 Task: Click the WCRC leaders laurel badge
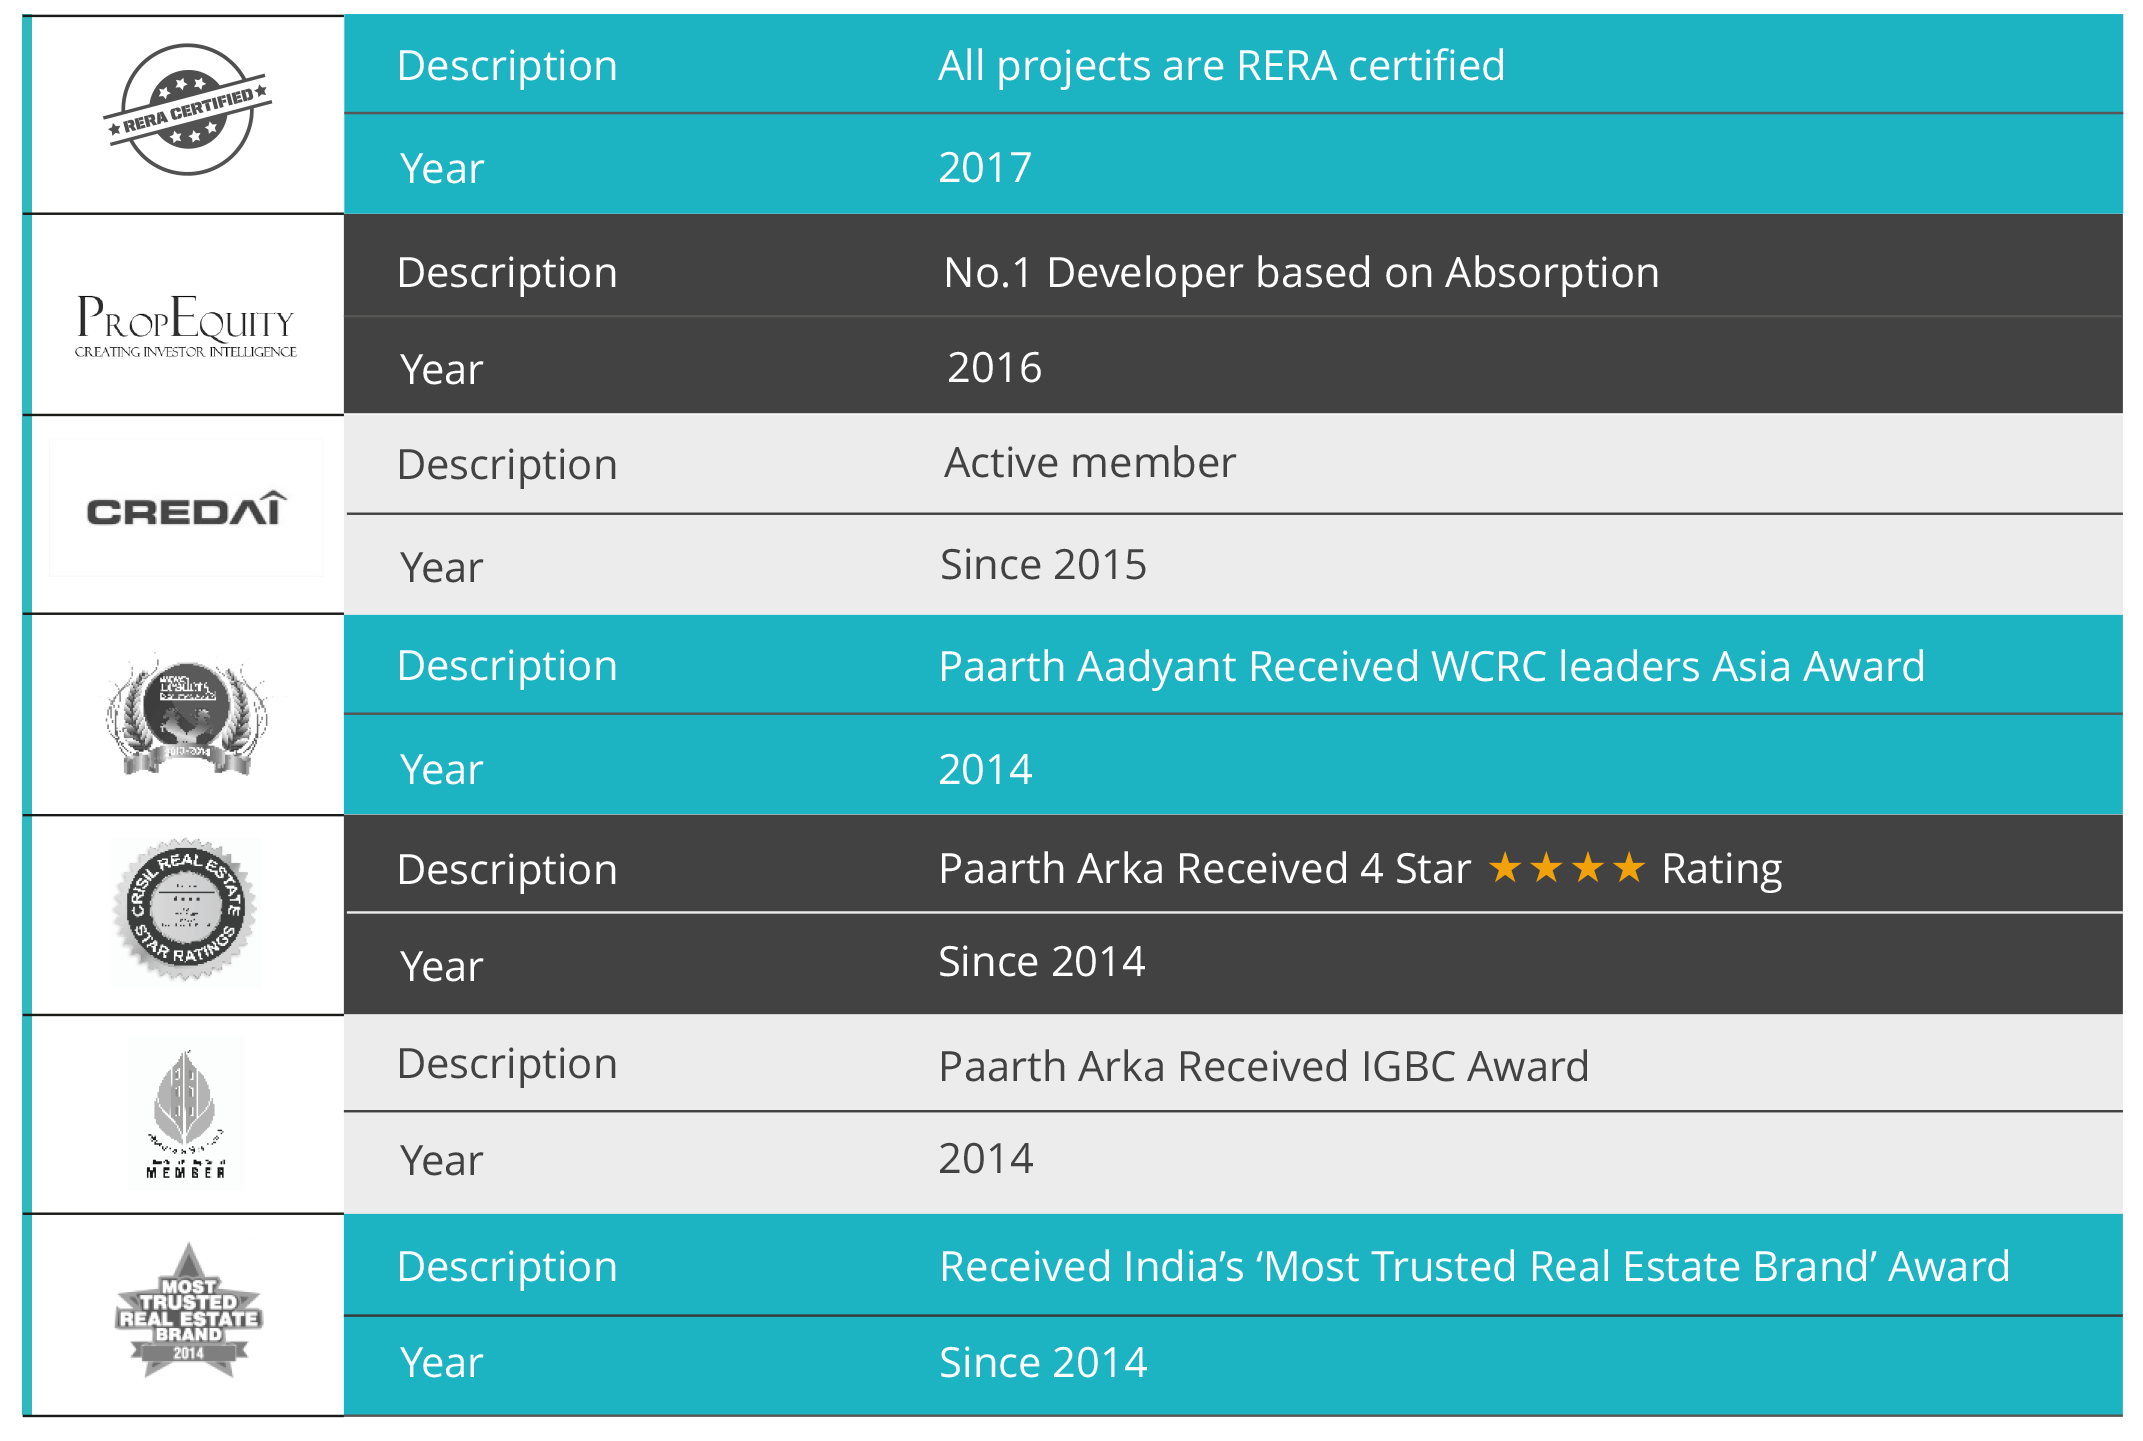coord(187,717)
